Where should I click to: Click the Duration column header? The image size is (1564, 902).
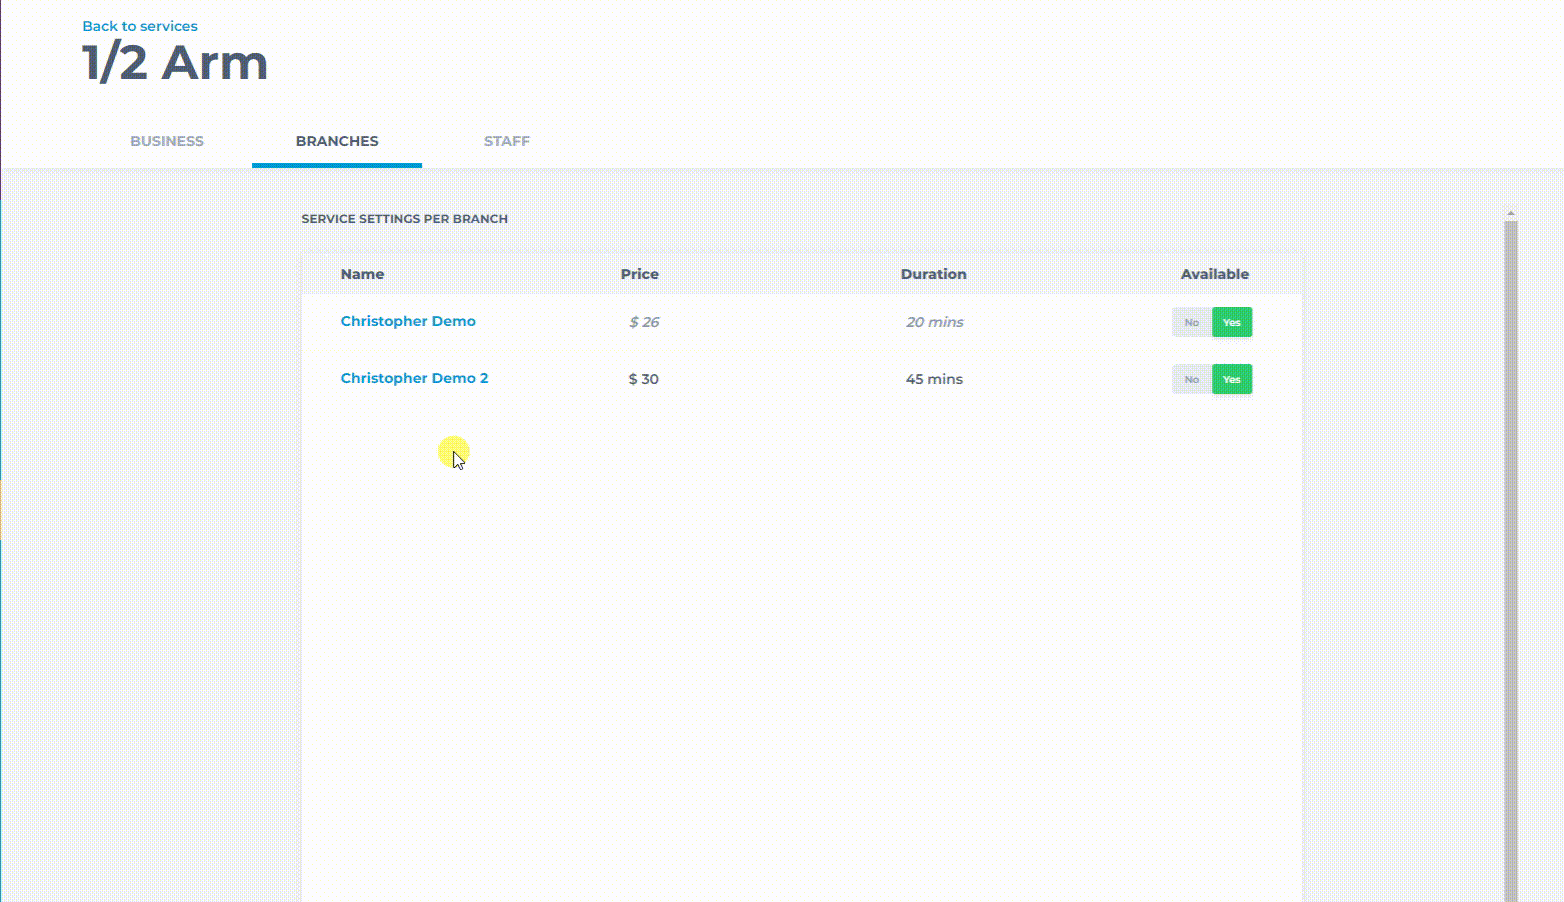(x=933, y=274)
